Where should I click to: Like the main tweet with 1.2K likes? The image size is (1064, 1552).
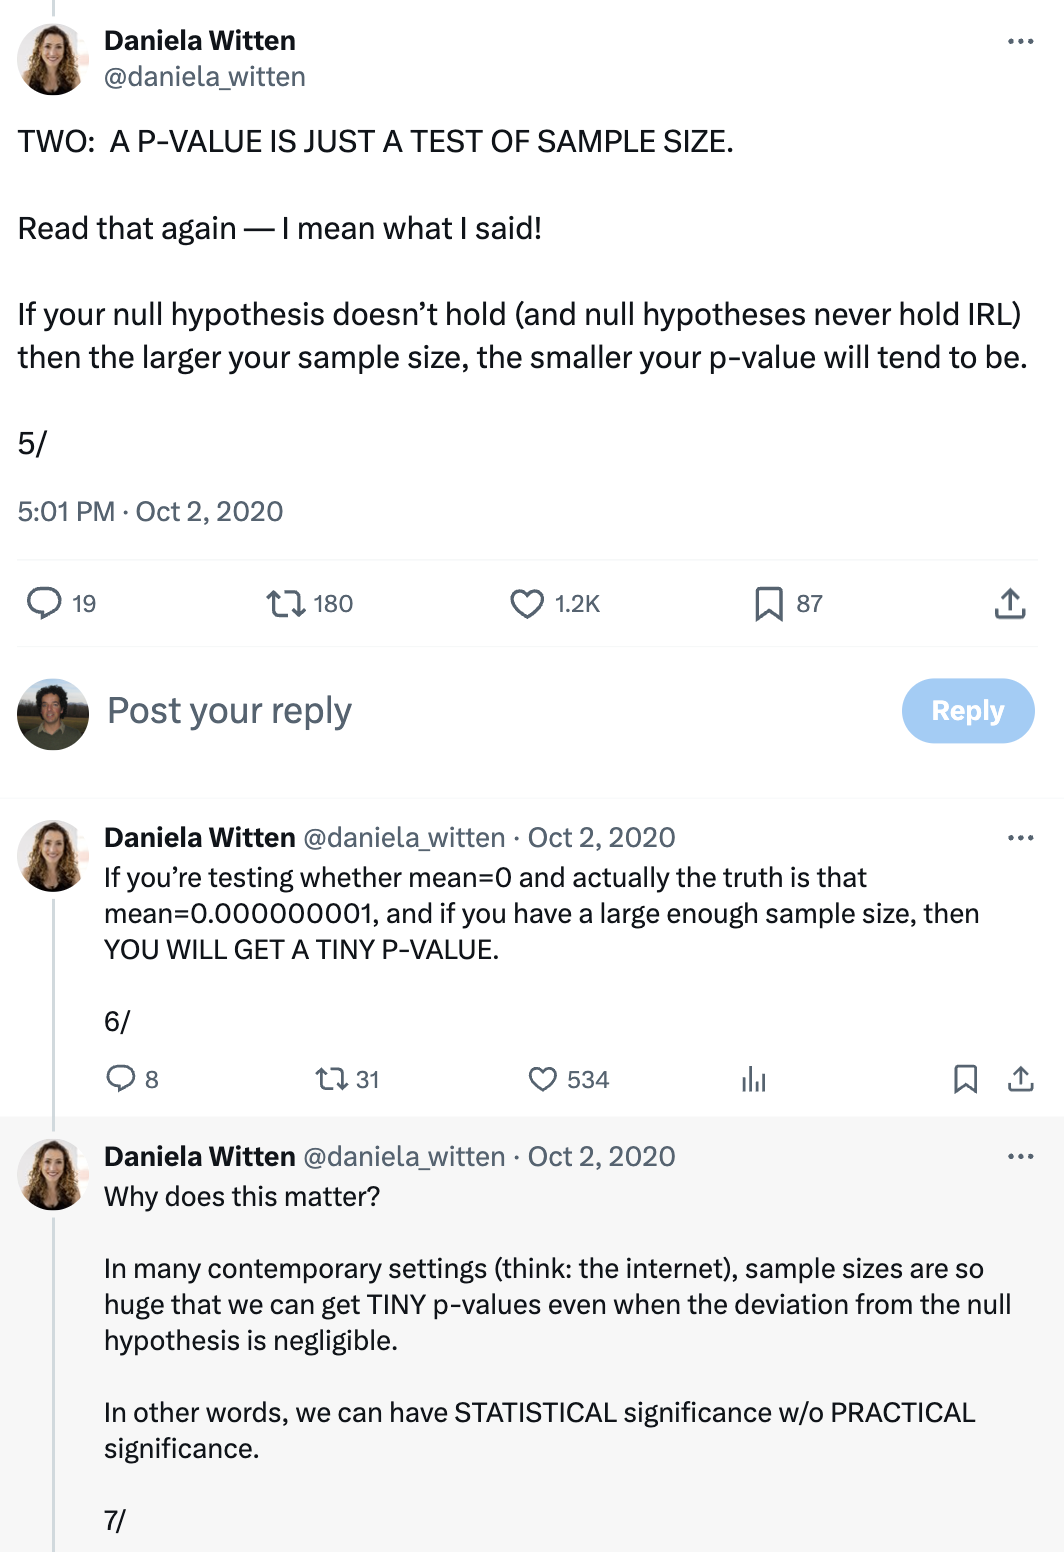pos(527,603)
